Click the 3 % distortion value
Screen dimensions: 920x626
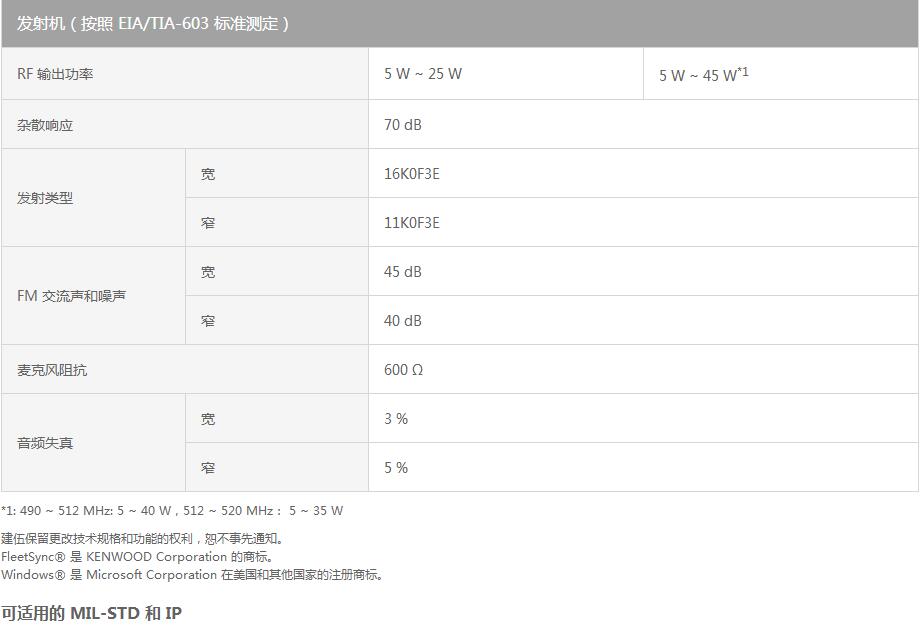[x=396, y=419]
